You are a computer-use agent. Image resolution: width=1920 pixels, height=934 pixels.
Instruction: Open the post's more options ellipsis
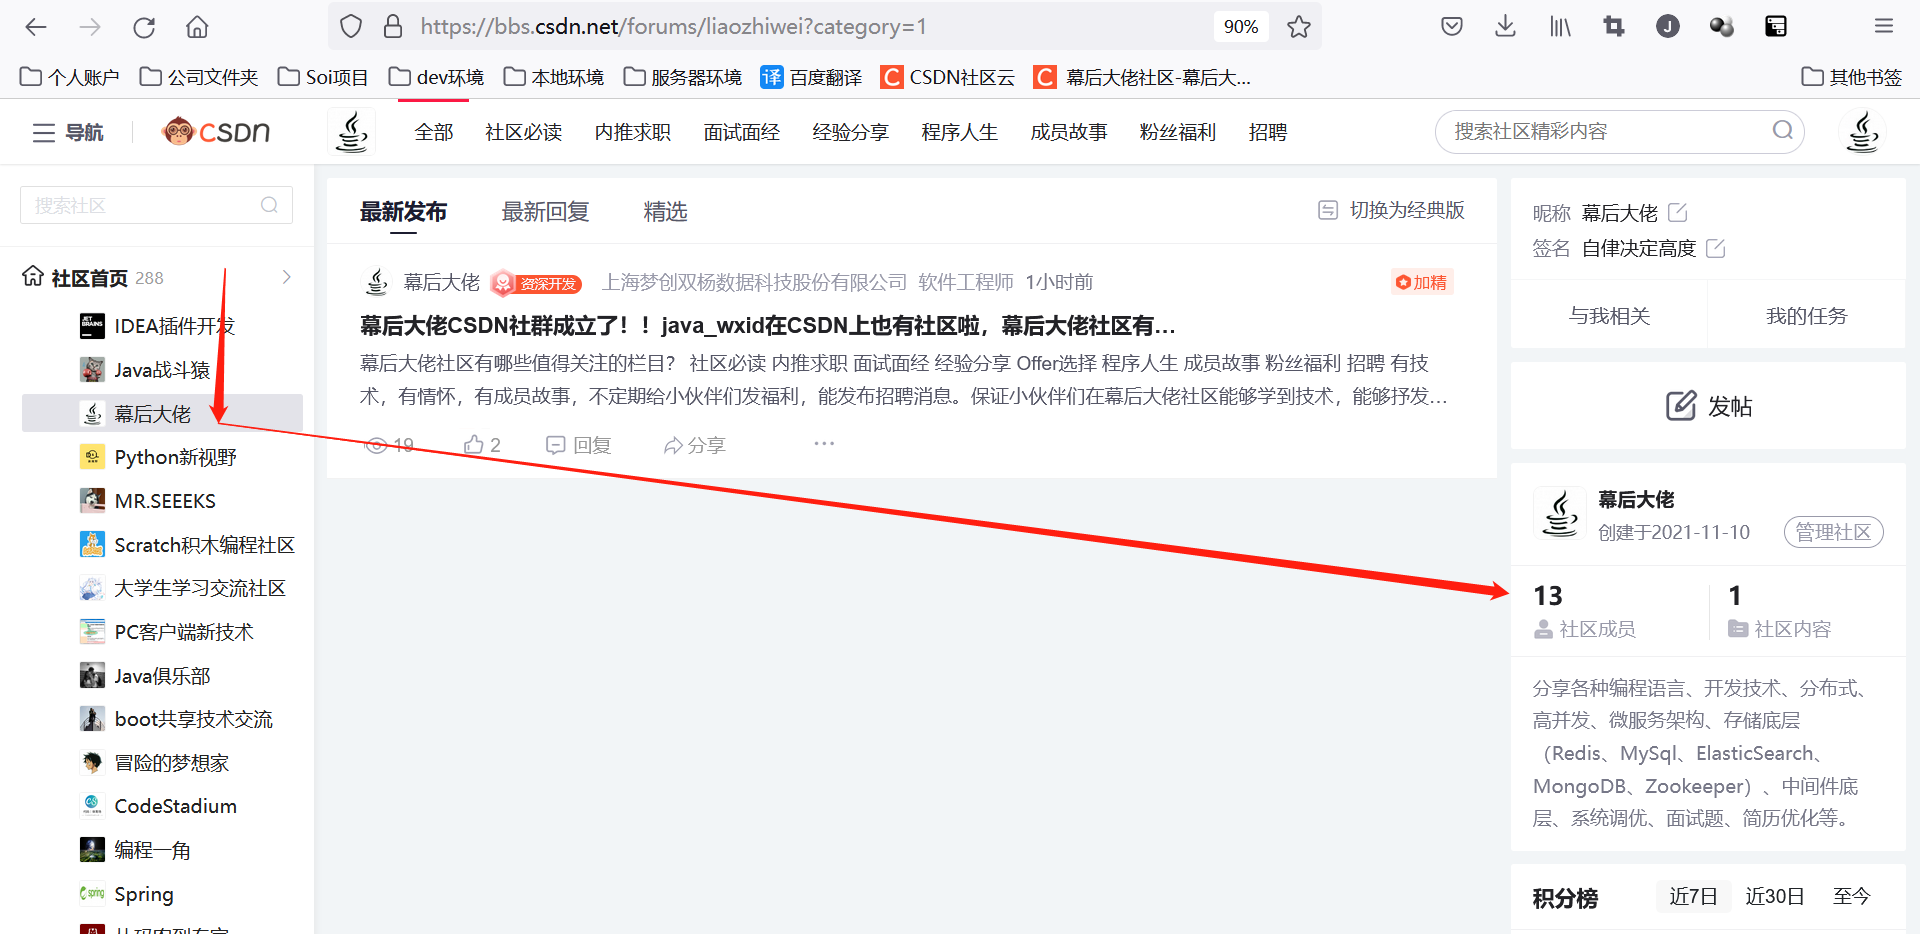[x=823, y=444]
